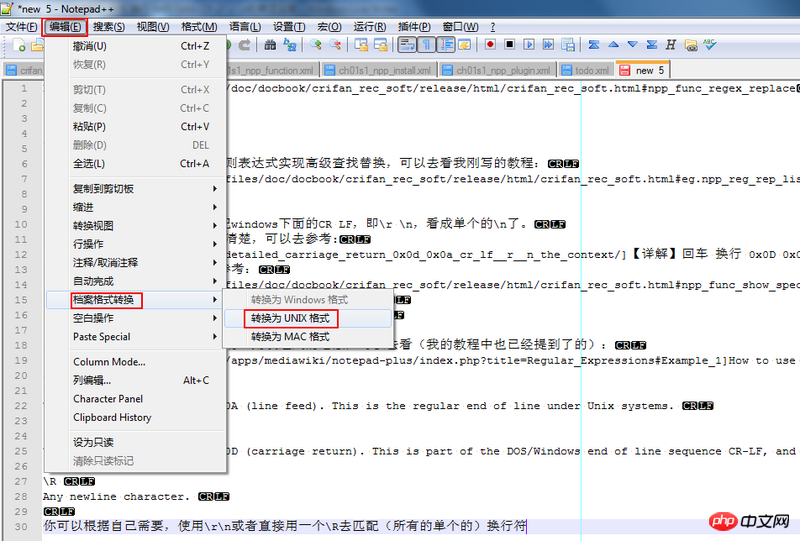Click the blue up-triangle plugin icon
The height and width of the screenshot is (541, 800).
(x=613, y=44)
